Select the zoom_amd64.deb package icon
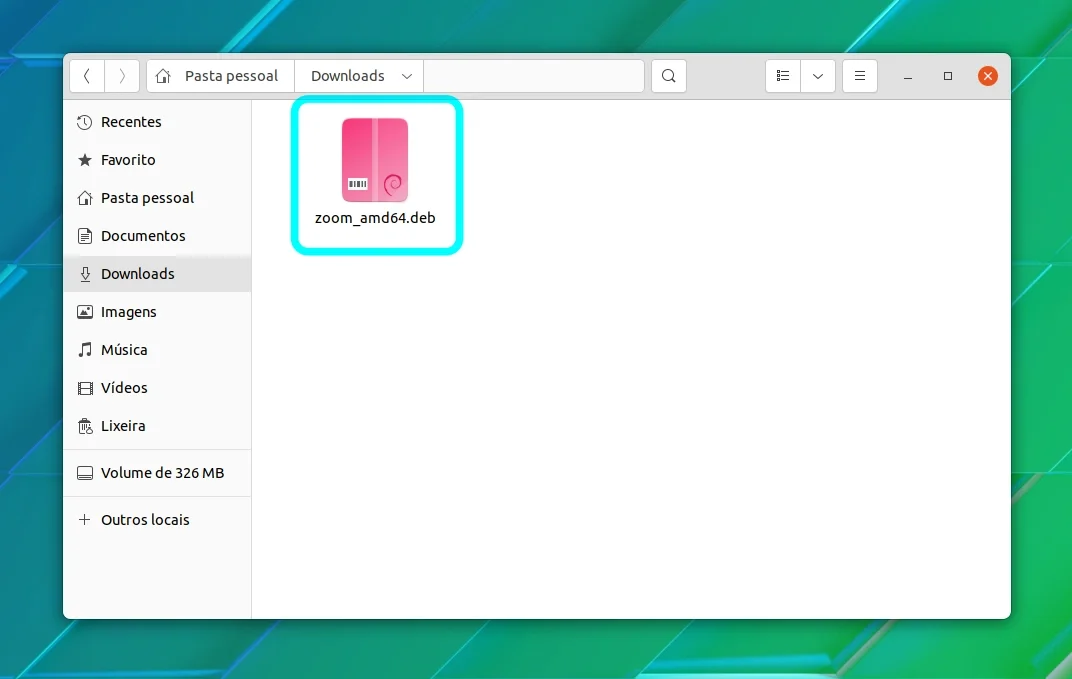1072x679 pixels. pos(375,160)
